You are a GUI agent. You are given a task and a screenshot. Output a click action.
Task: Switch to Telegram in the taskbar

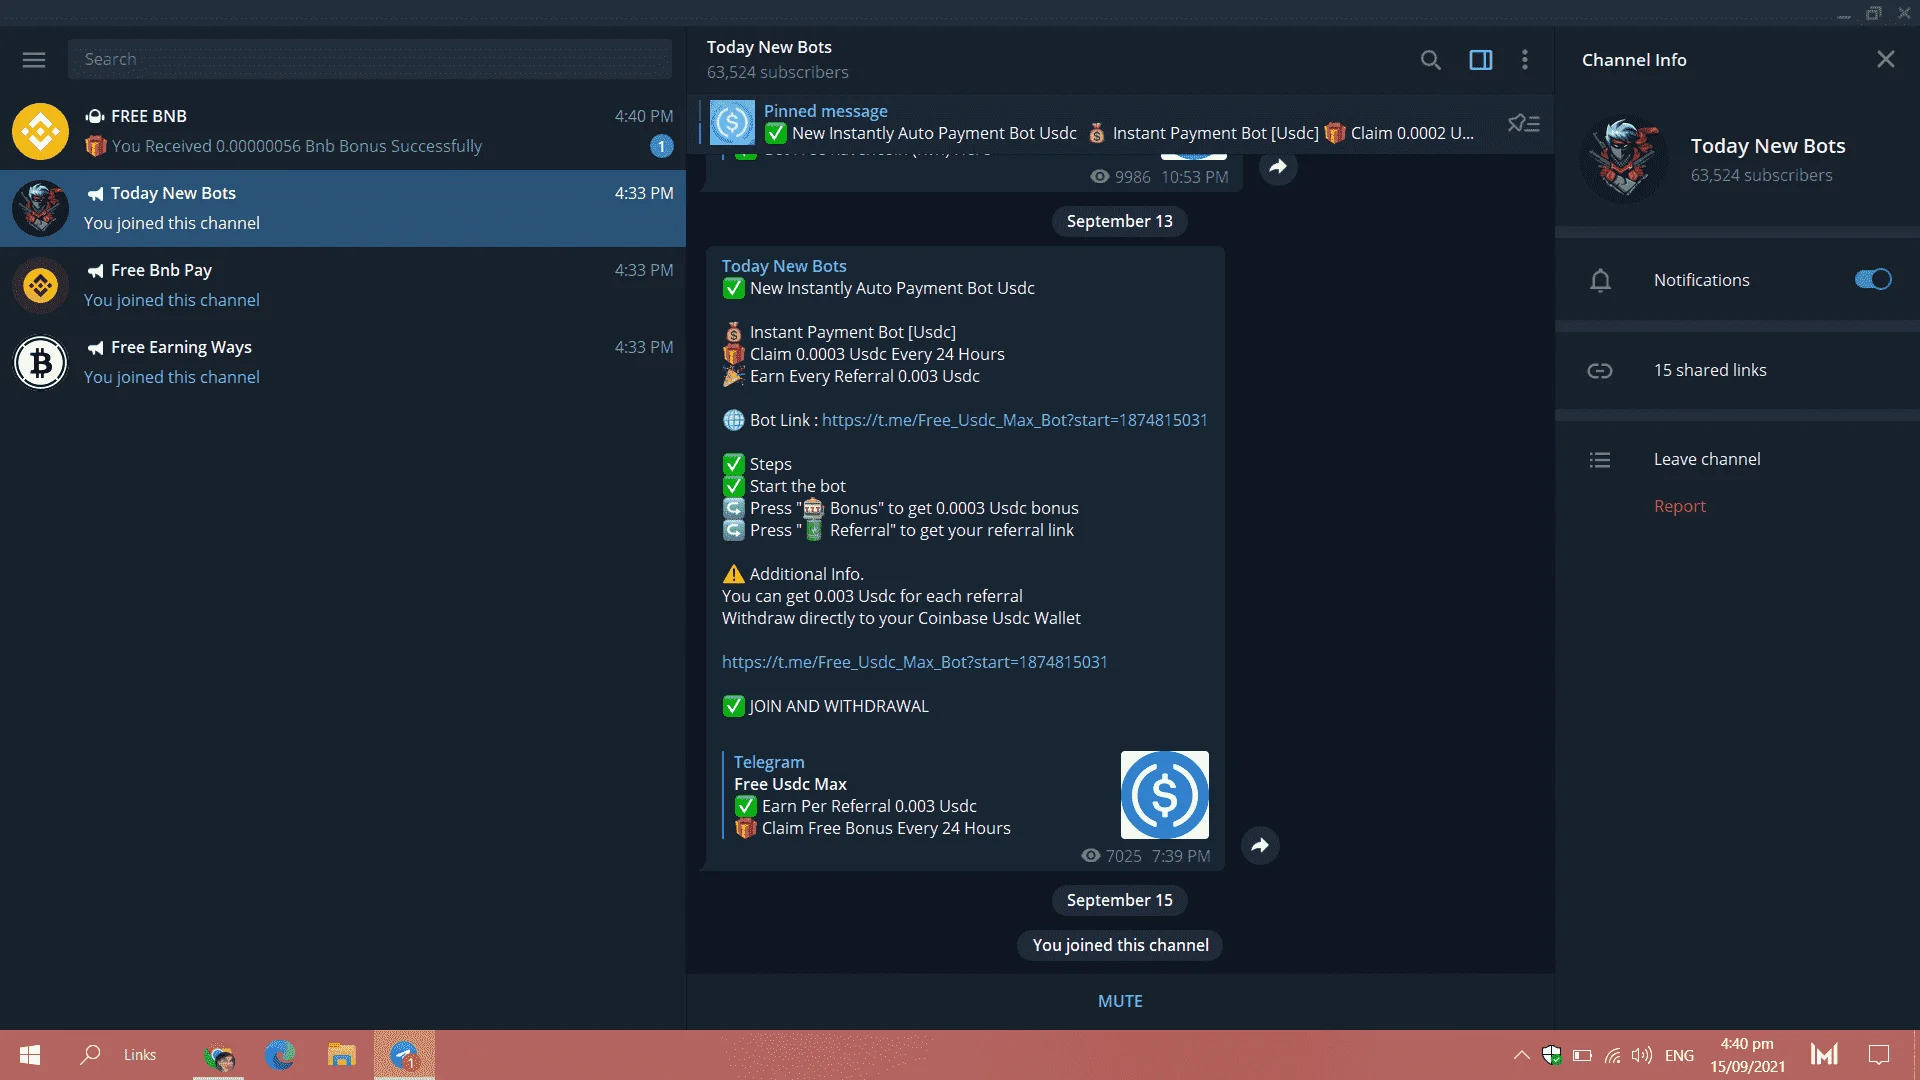coord(404,1055)
